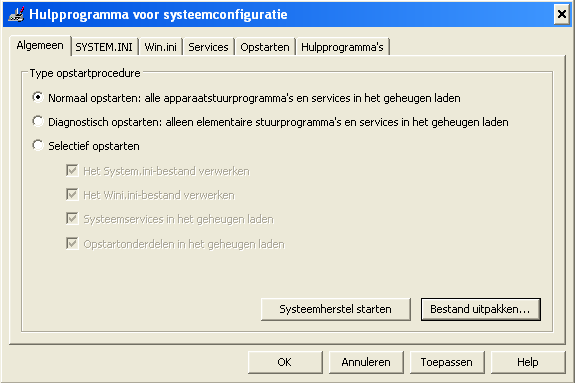Switch to the Services tab
The width and height of the screenshot is (575, 383).
208,47
